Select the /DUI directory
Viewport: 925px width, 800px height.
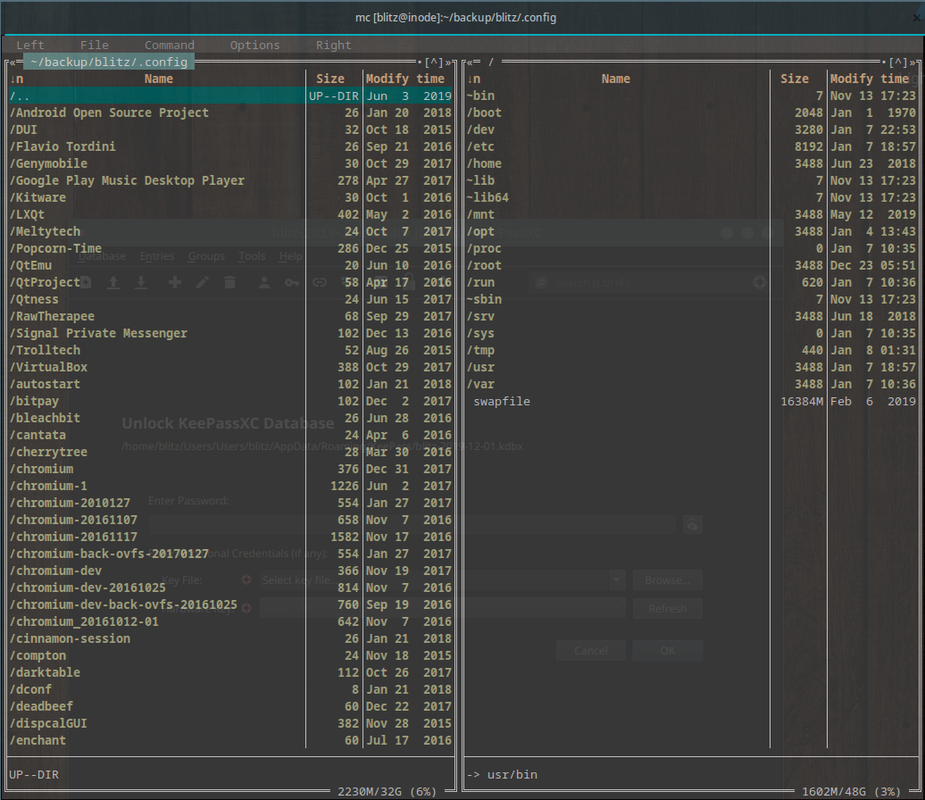(231, 130)
